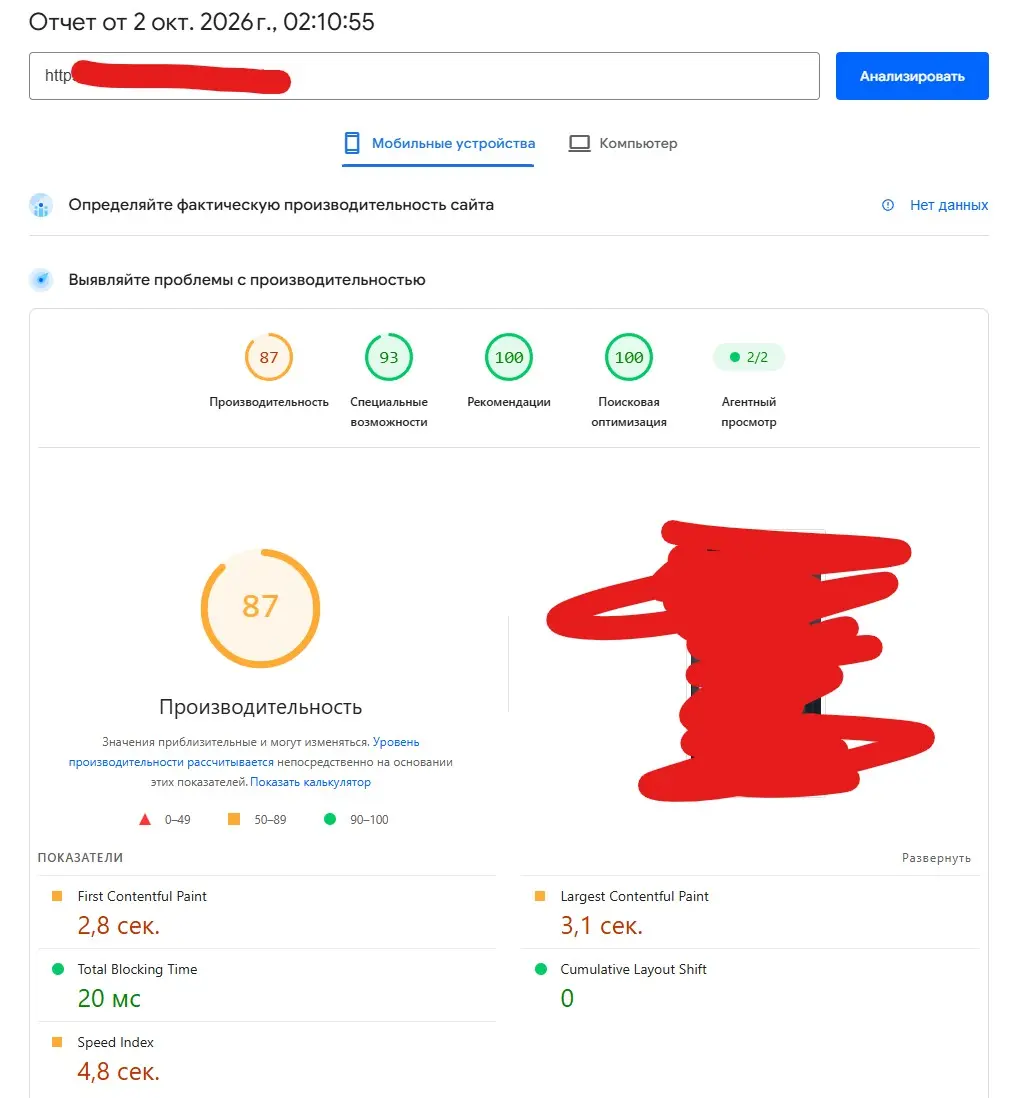Open the Нет данных link
Screen dimensions: 1020x1098
point(949,205)
